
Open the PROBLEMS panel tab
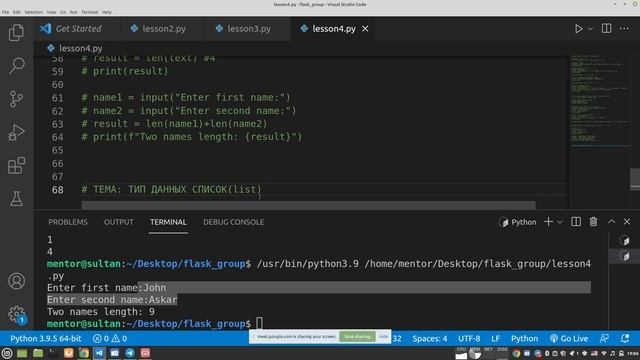[68, 222]
